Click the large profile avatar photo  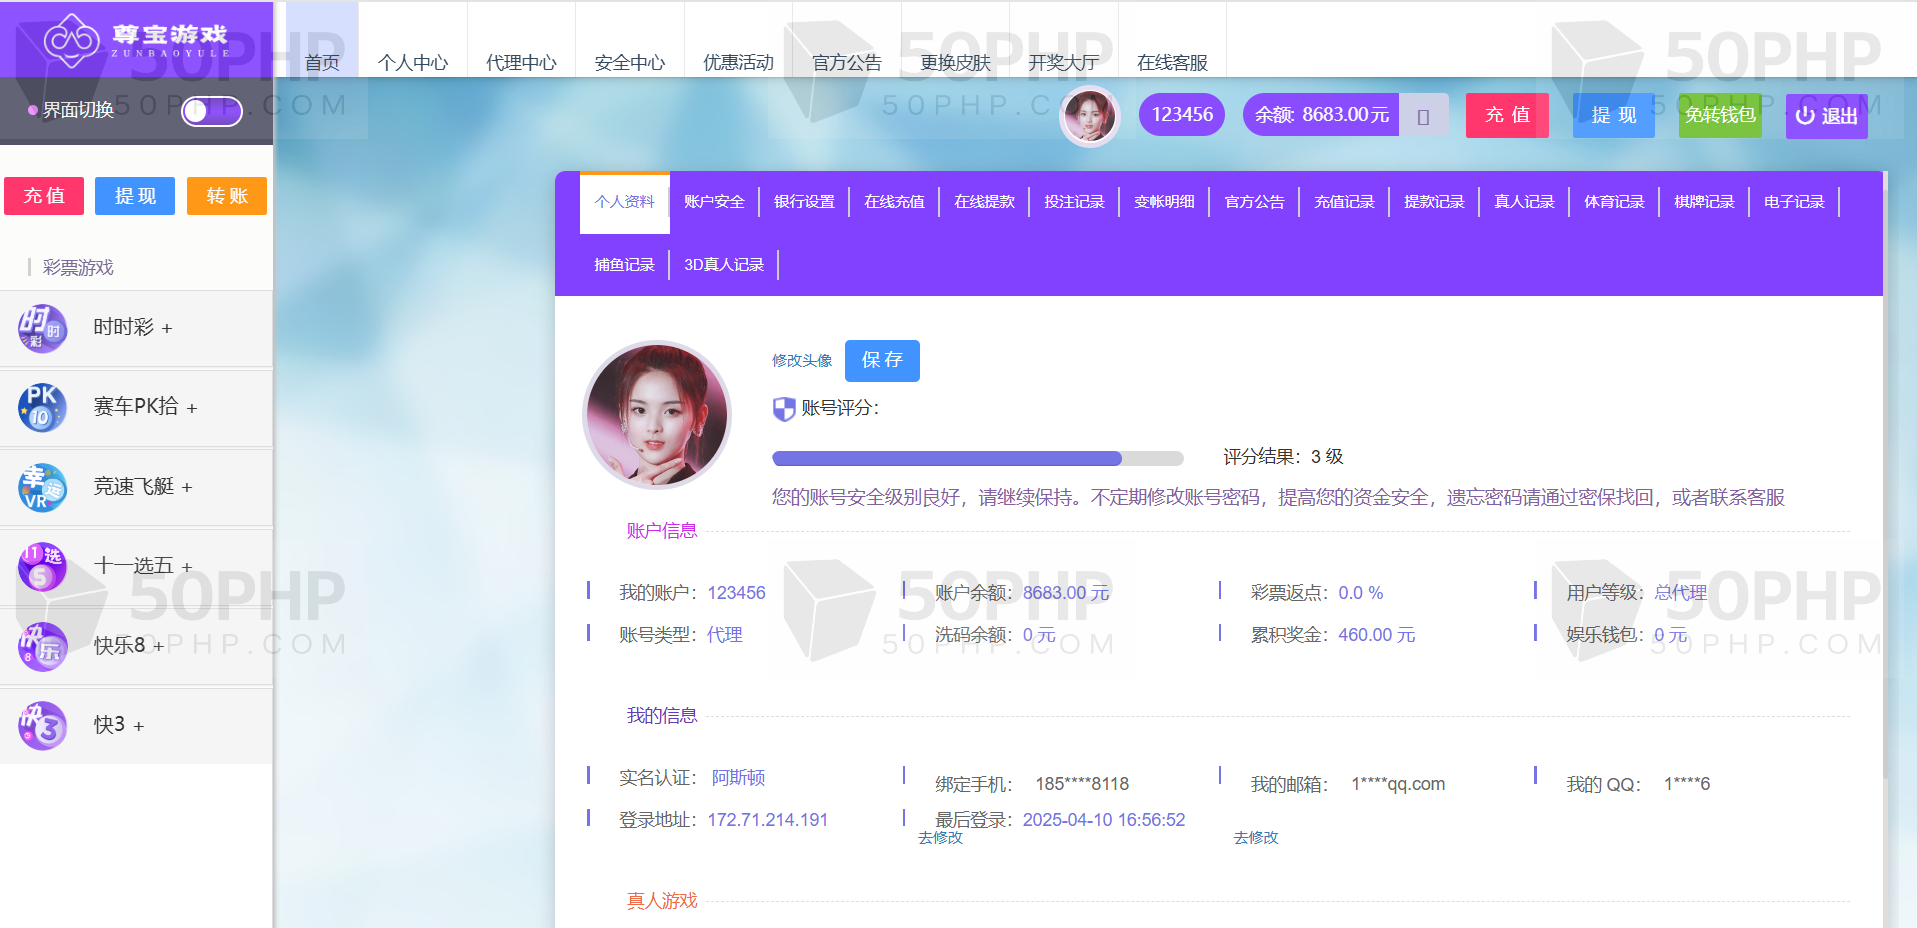pos(657,415)
